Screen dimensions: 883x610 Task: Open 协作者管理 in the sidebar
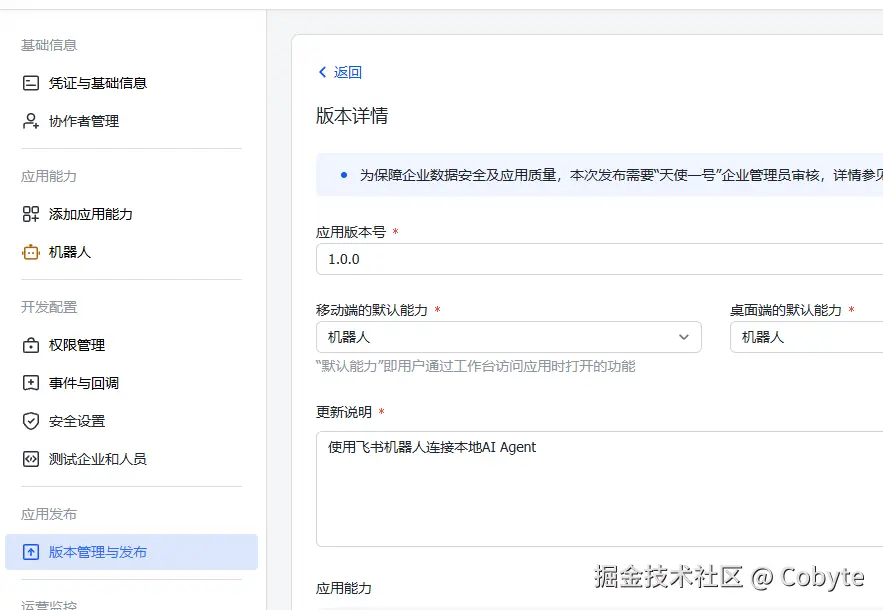[84, 121]
